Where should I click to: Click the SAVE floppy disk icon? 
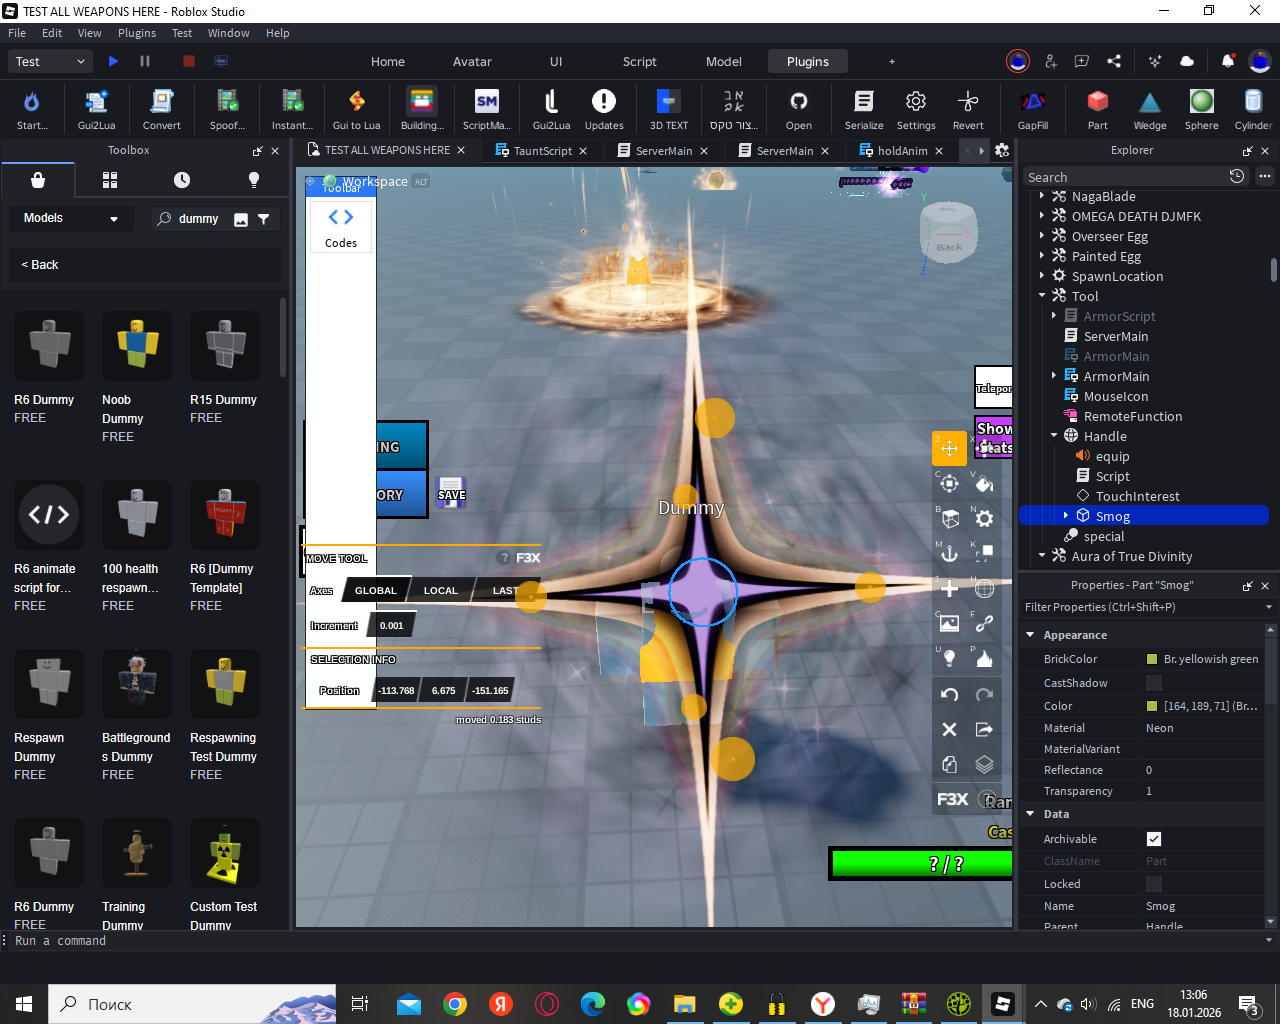pos(451,491)
